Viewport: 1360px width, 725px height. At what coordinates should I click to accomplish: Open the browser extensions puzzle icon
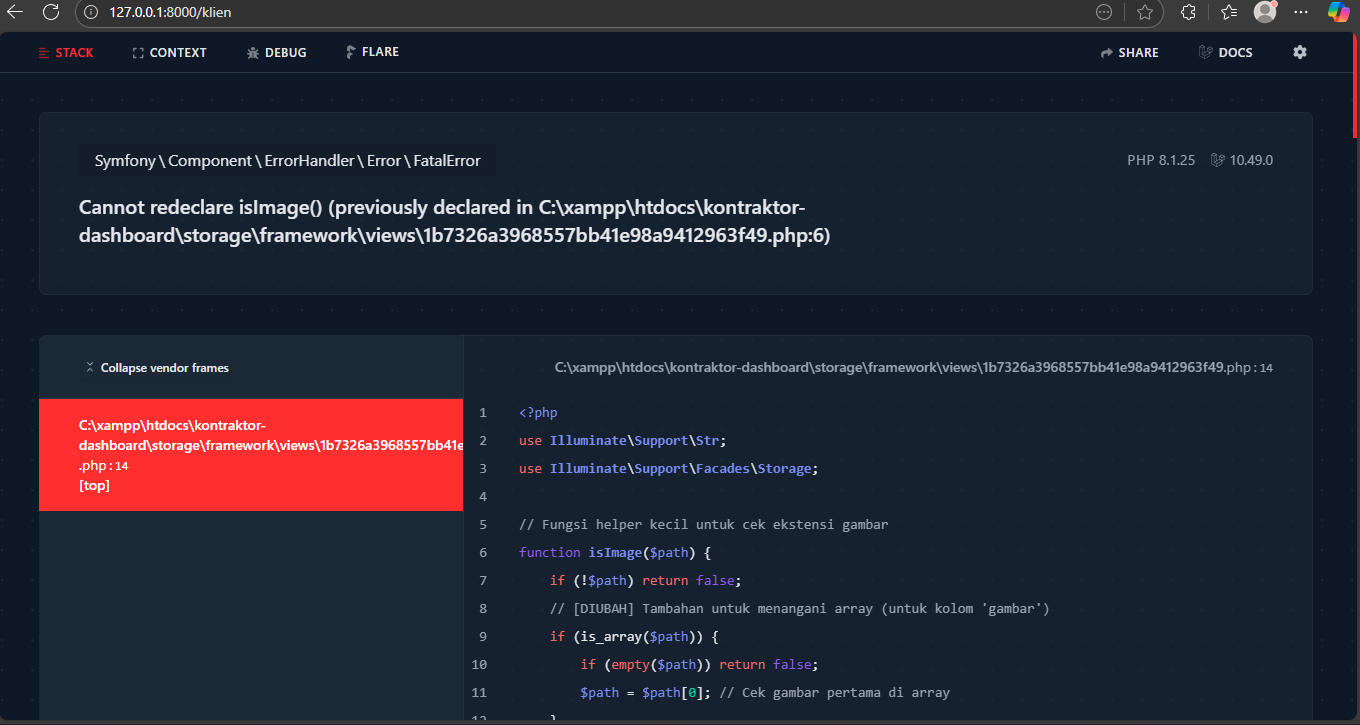pyautogui.click(x=1188, y=13)
